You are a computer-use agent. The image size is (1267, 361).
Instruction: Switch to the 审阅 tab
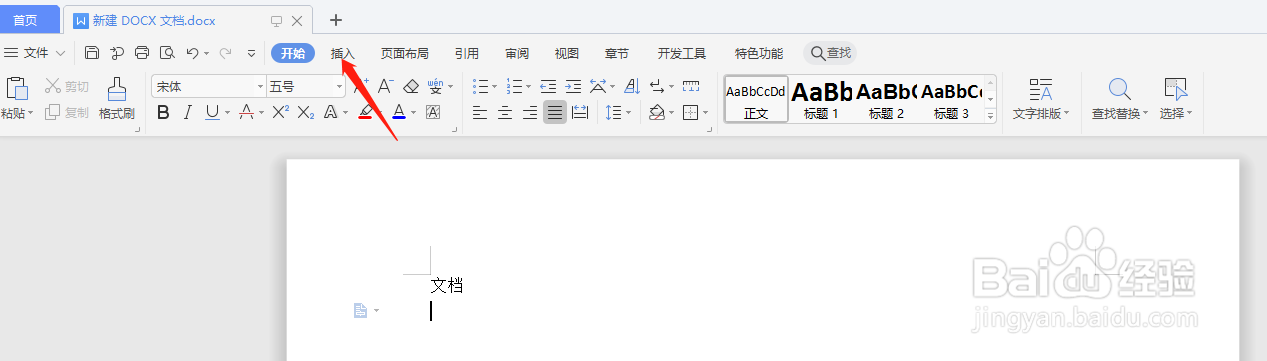click(517, 53)
